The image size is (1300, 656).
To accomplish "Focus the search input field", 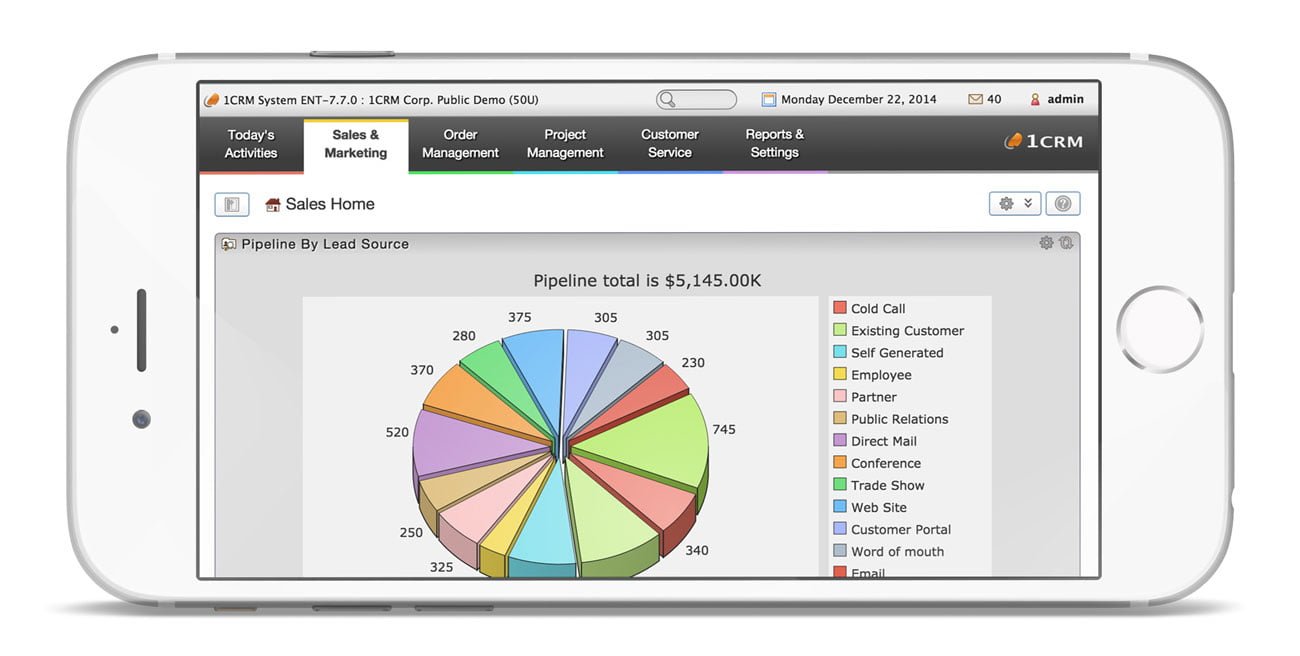I will click(696, 100).
